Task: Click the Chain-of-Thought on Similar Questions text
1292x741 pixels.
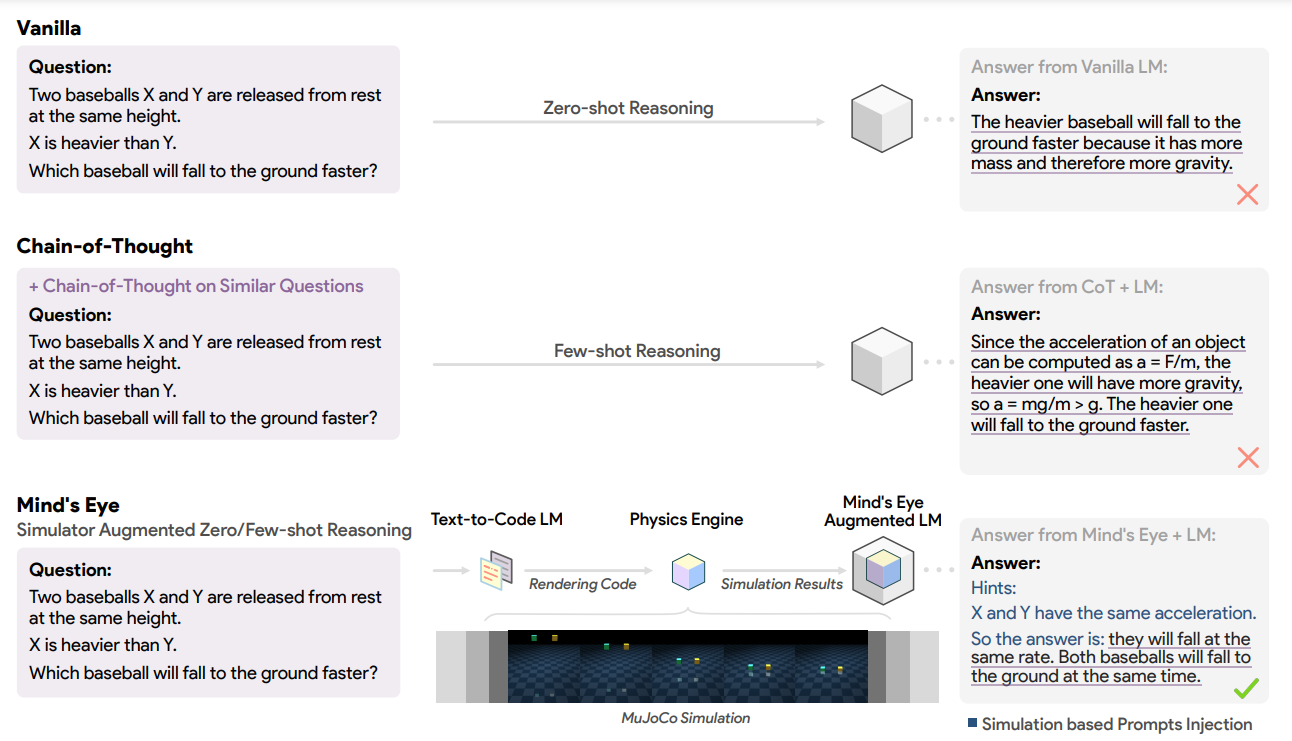Action: (x=196, y=286)
